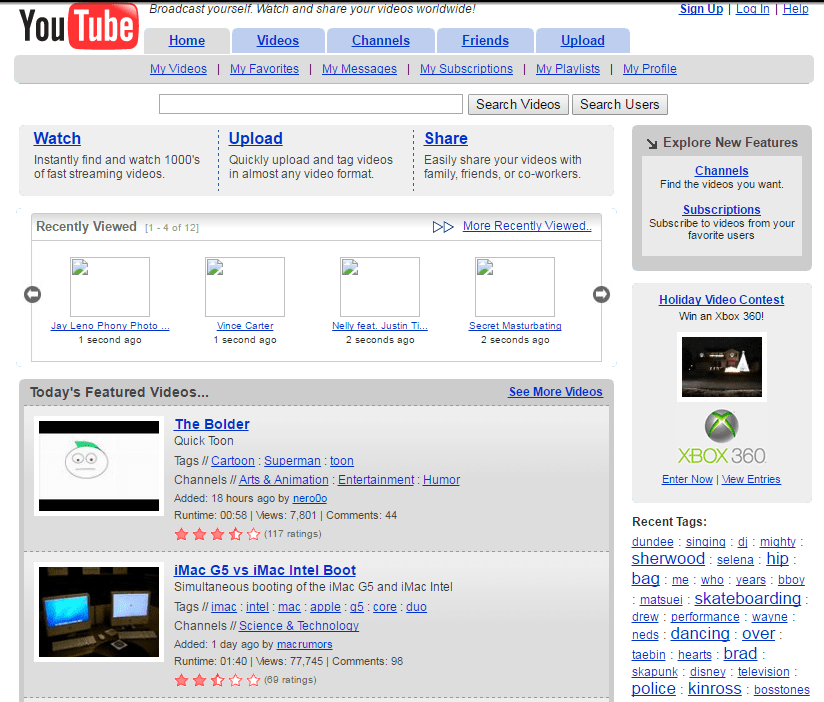
Task: Click the police recent tag
Action: click(653, 688)
